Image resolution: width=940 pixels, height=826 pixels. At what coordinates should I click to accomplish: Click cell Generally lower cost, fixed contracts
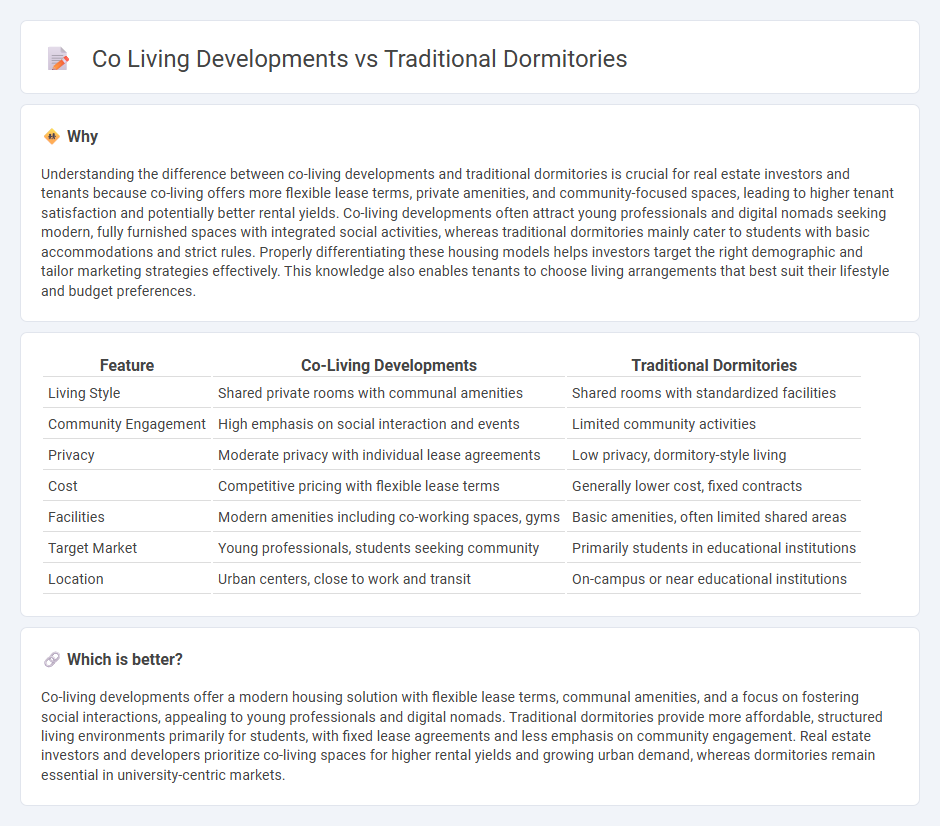[x=687, y=486]
